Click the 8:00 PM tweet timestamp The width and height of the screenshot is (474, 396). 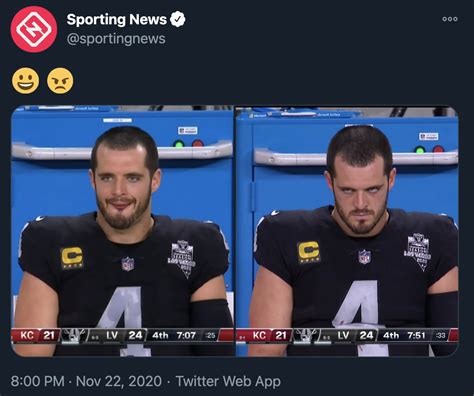point(38,381)
